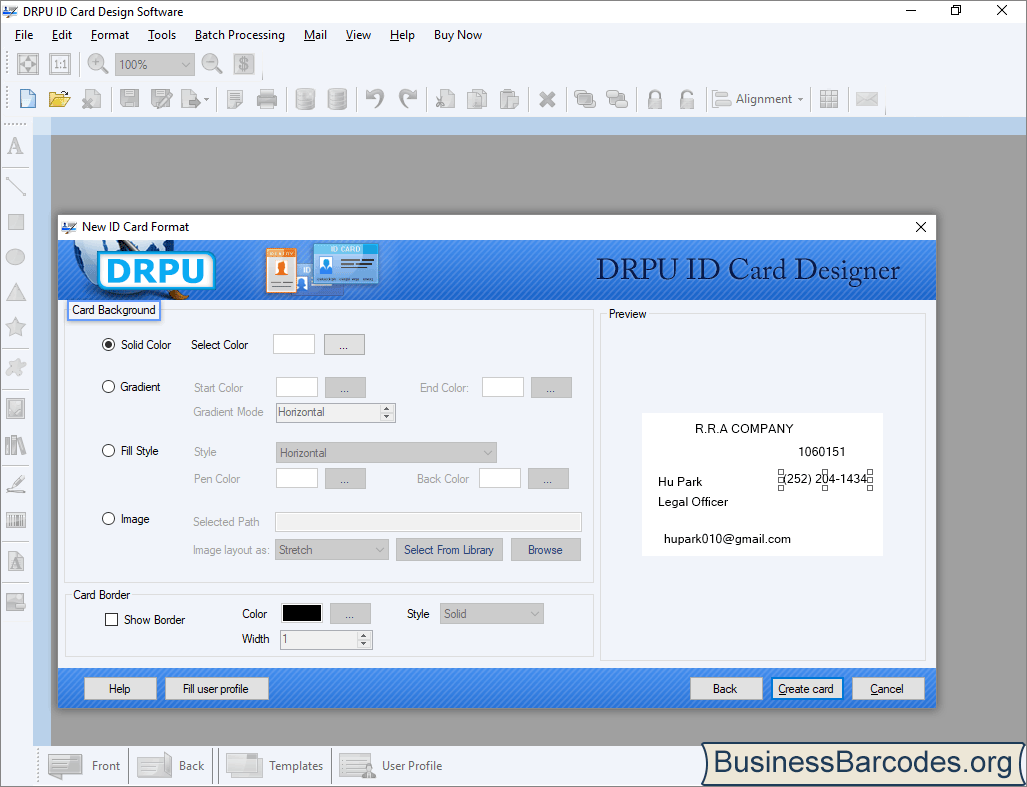Select the Ellipse tool in left sidebar
This screenshot has width=1027, height=787.
point(16,257)
